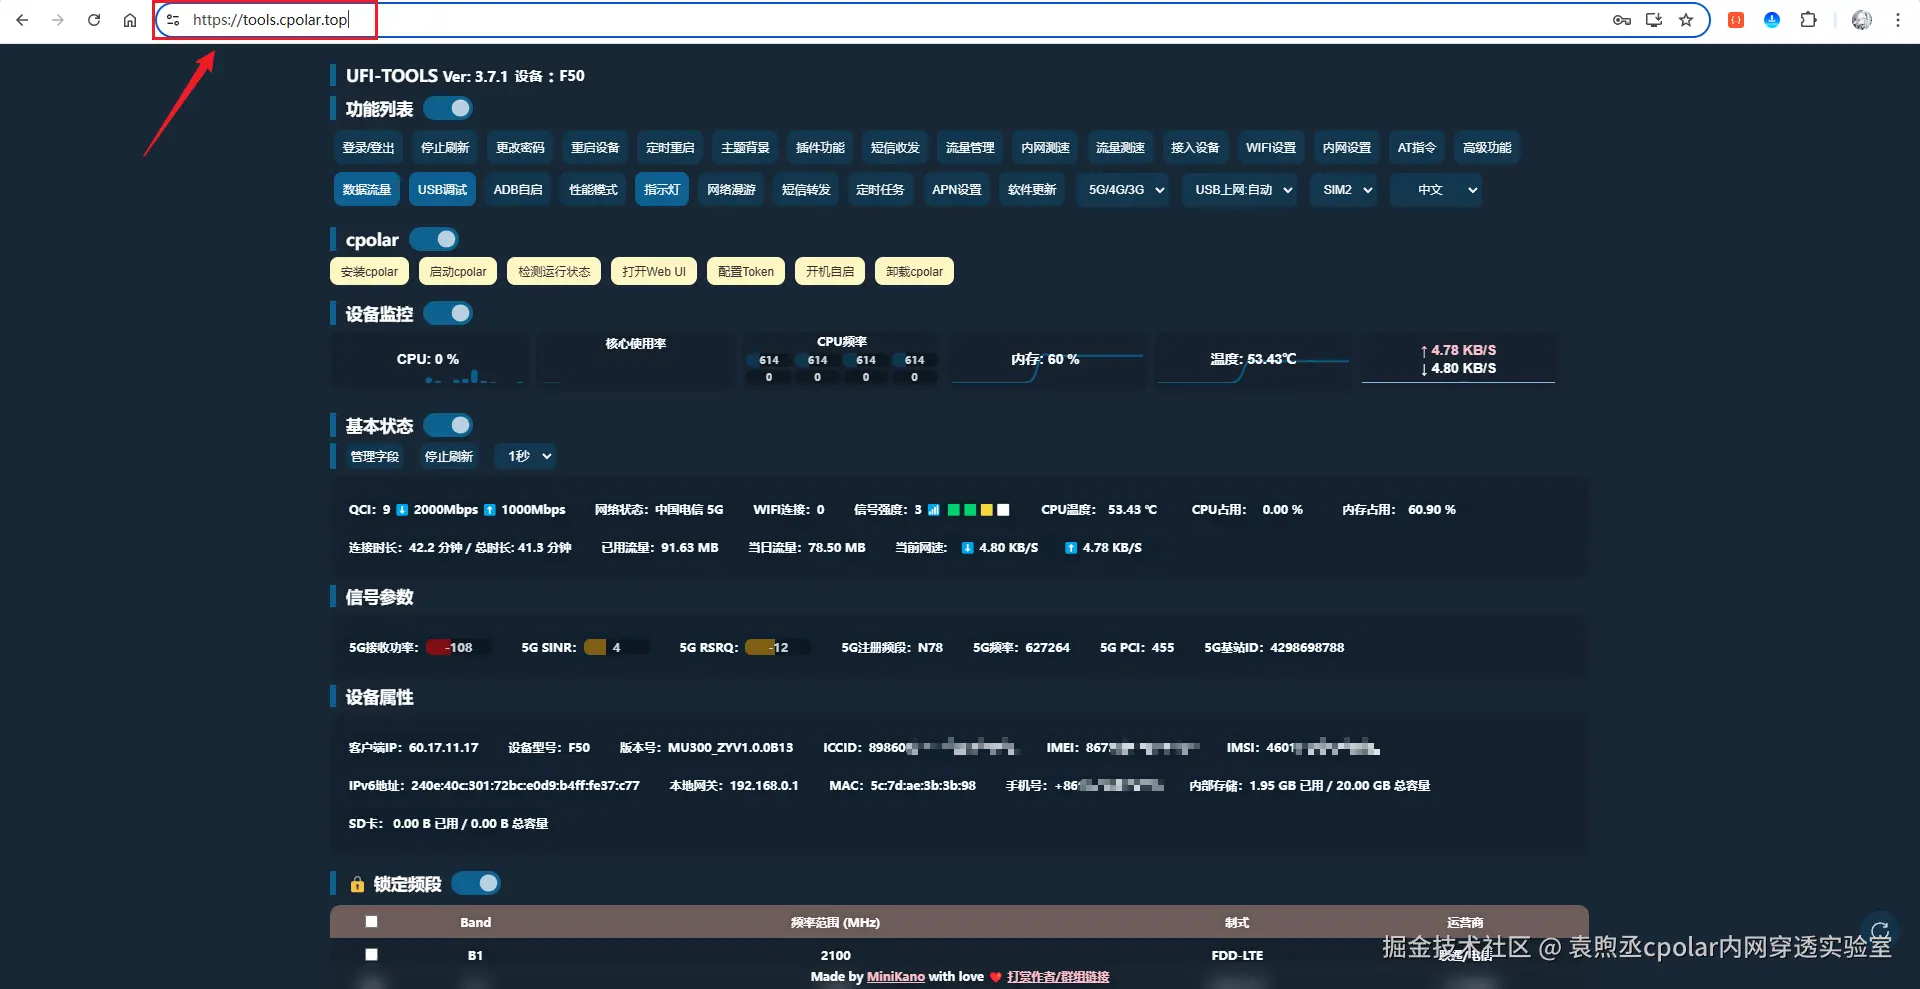
Task: Go back in the browser
Action: [22, 20]
